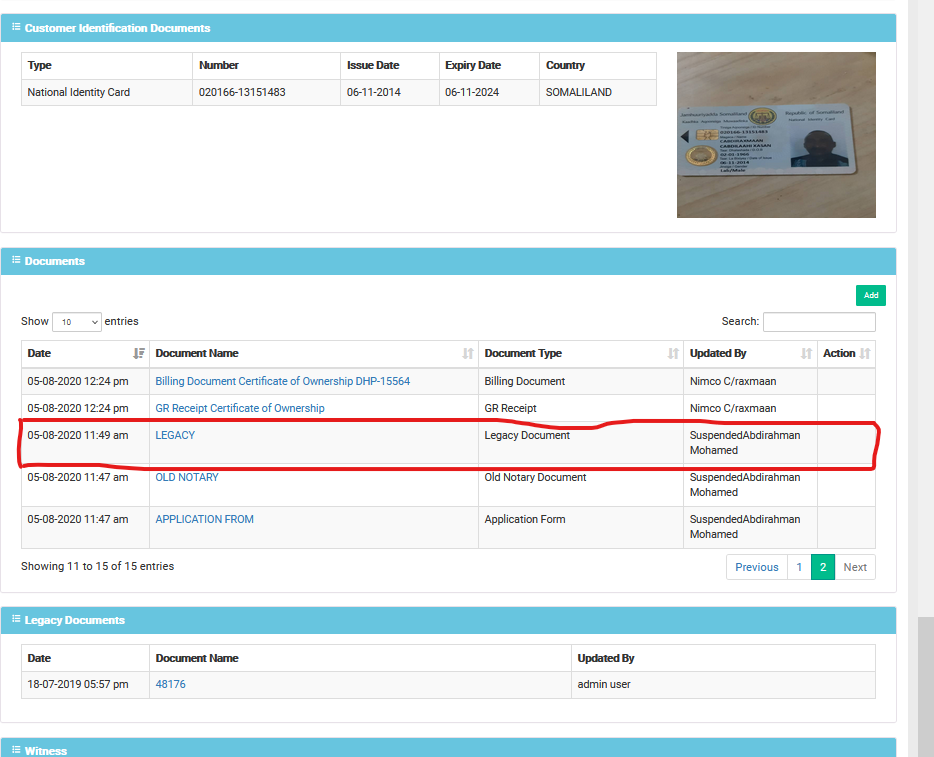Sort by Action column icon

click(x=865, y=354)
